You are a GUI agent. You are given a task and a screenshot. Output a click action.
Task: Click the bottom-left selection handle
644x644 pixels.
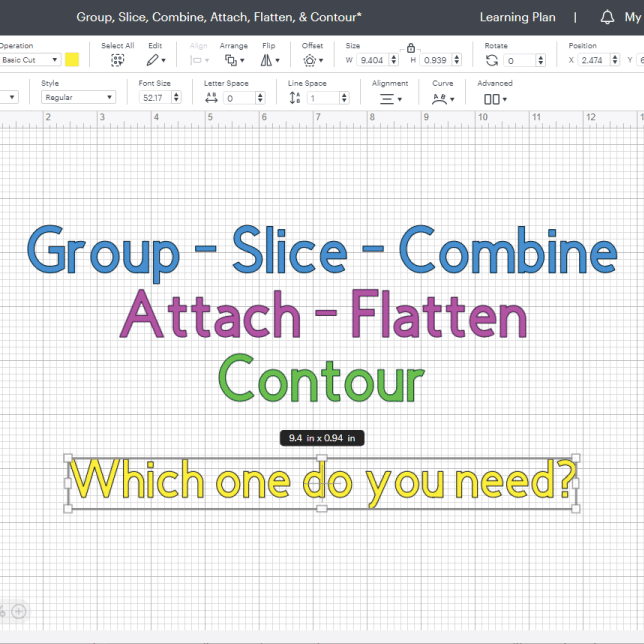pos(68,508)
